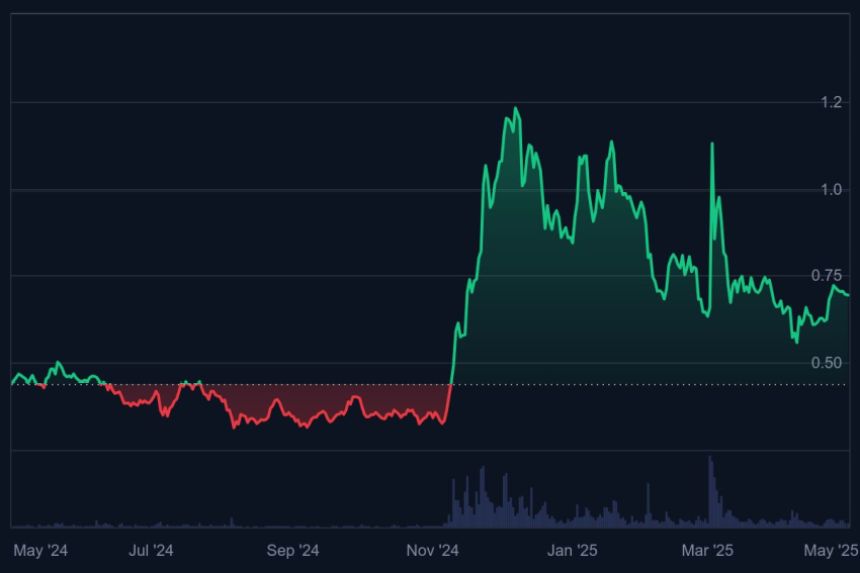
Task: Click the Mar '25 date label
Action: point(708,551)
